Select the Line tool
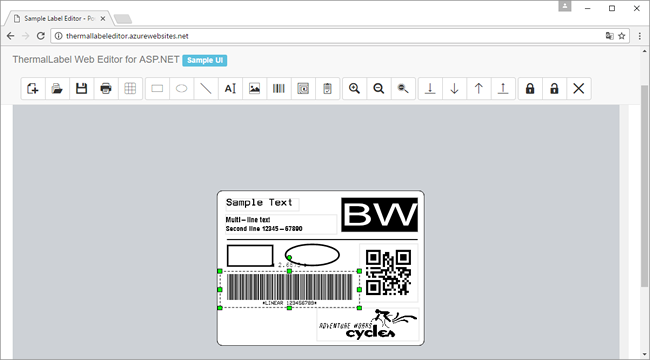 (x=206, y=88)
